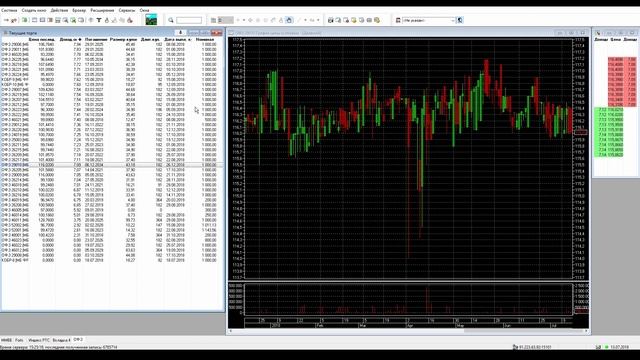Click the icon left of the account combo box

point(398,20)
